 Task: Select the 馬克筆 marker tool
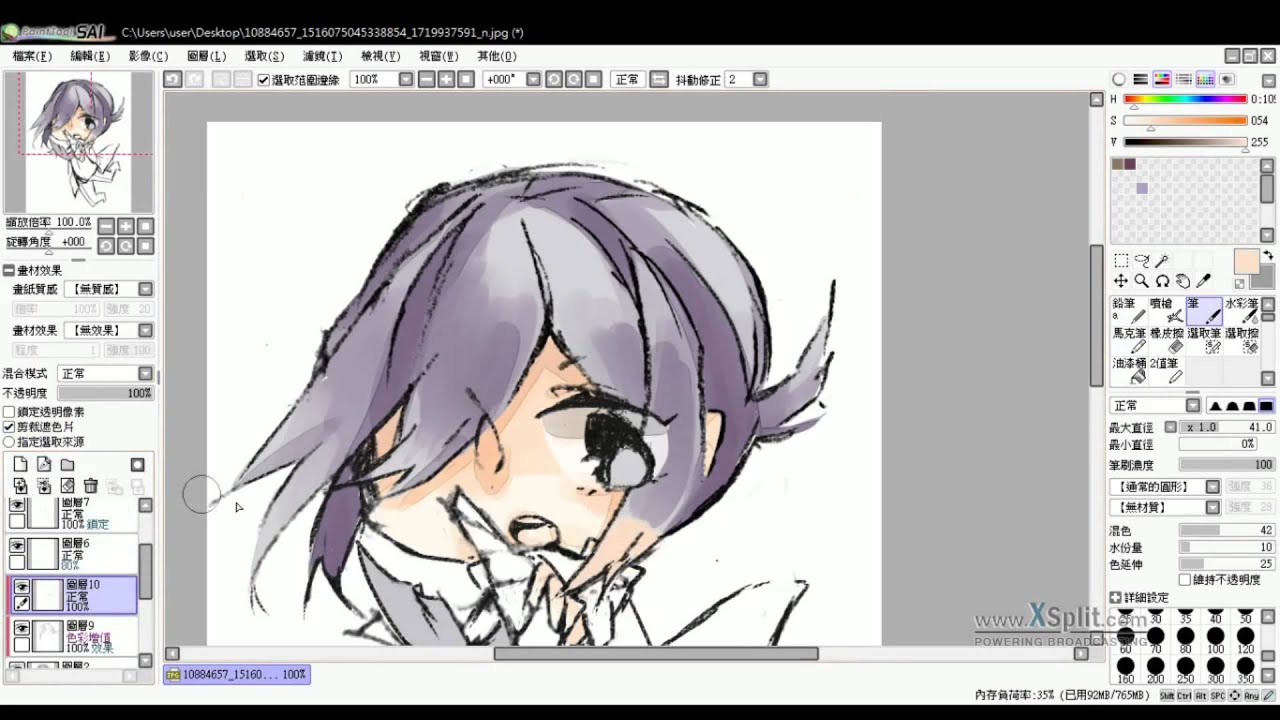tap(1128, 340)
